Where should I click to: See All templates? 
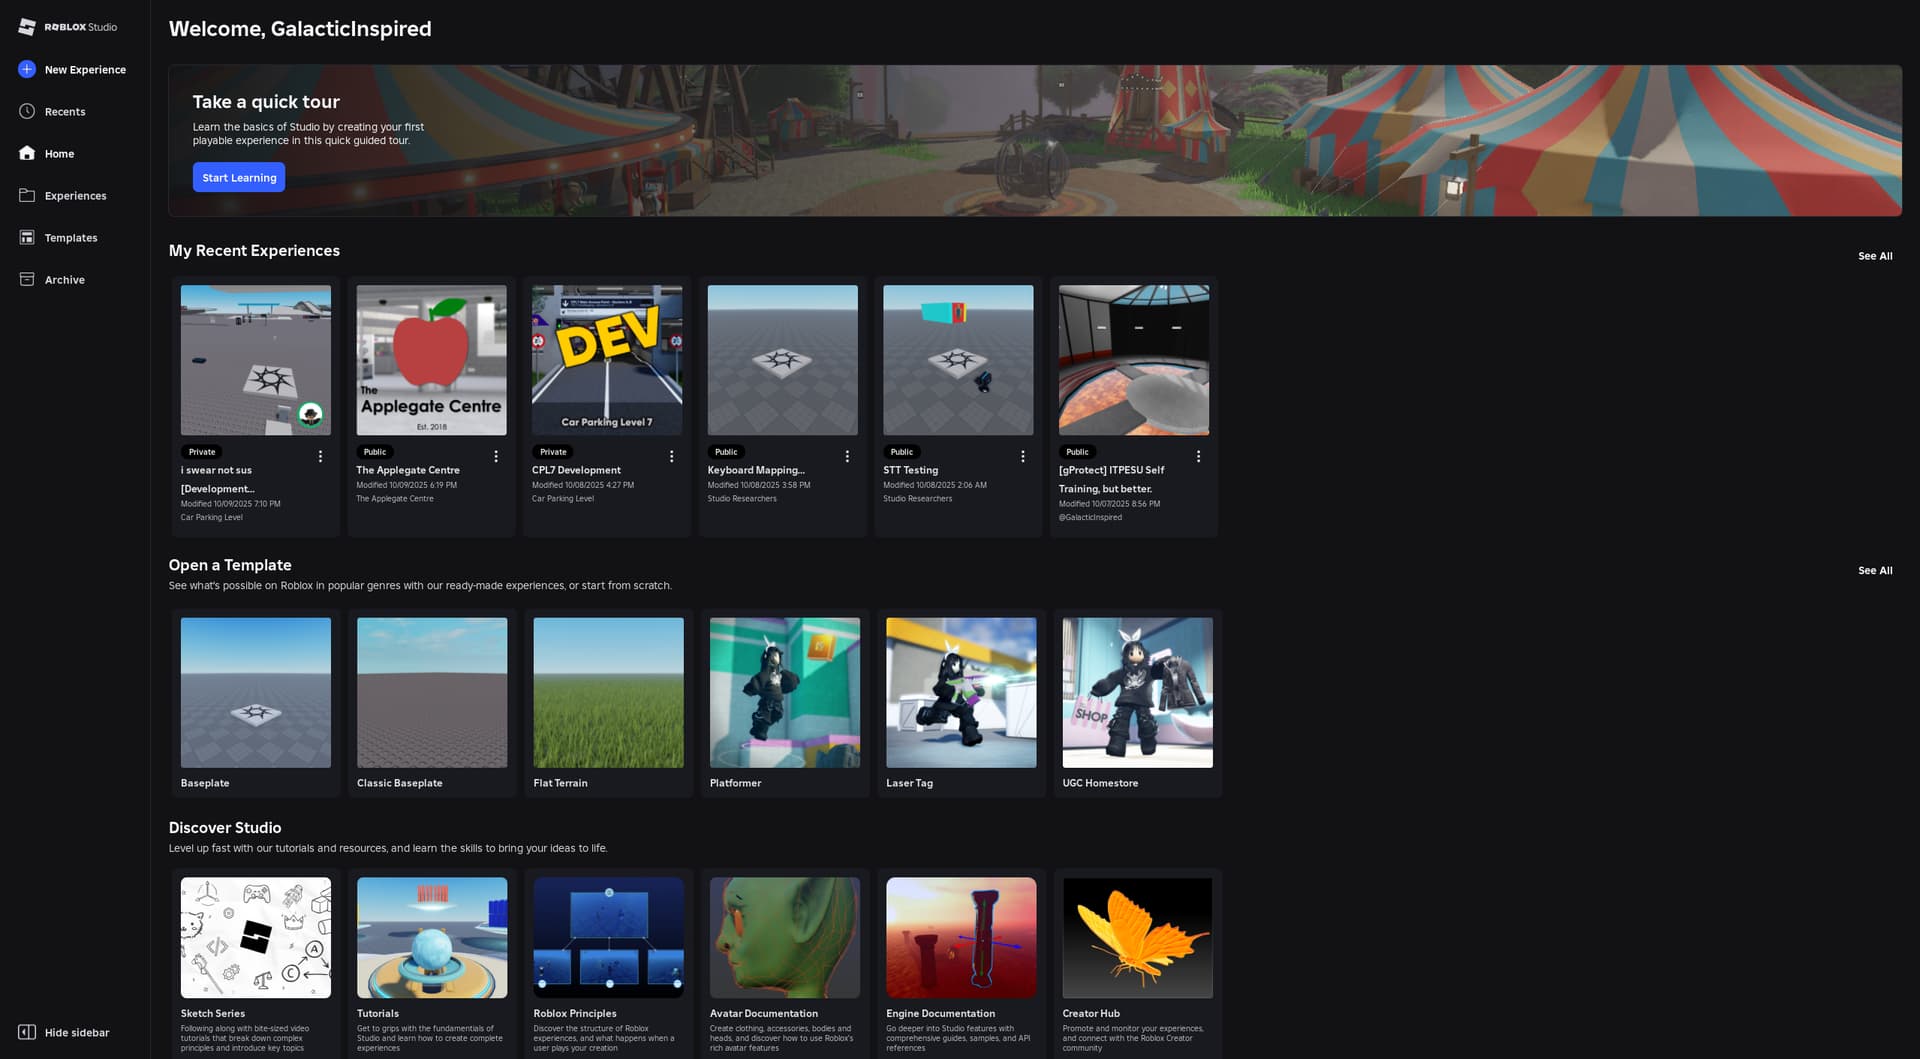pos(1875,570)
